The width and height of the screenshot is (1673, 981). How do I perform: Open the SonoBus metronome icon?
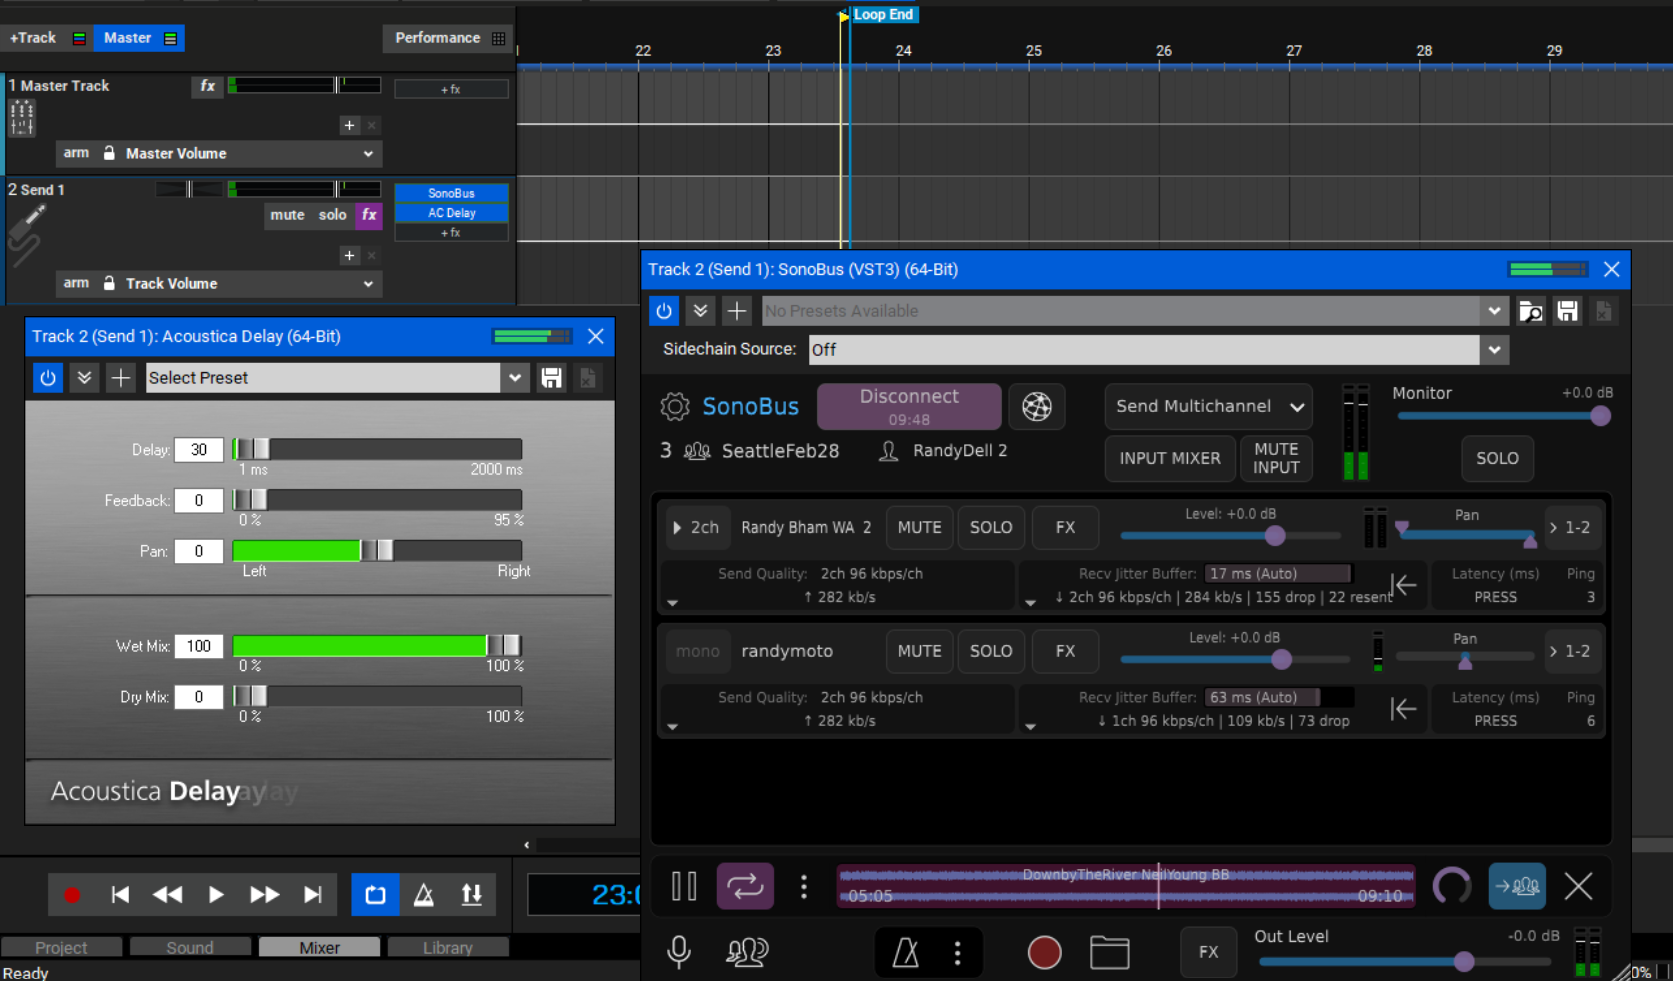click(x=906, y=952)
